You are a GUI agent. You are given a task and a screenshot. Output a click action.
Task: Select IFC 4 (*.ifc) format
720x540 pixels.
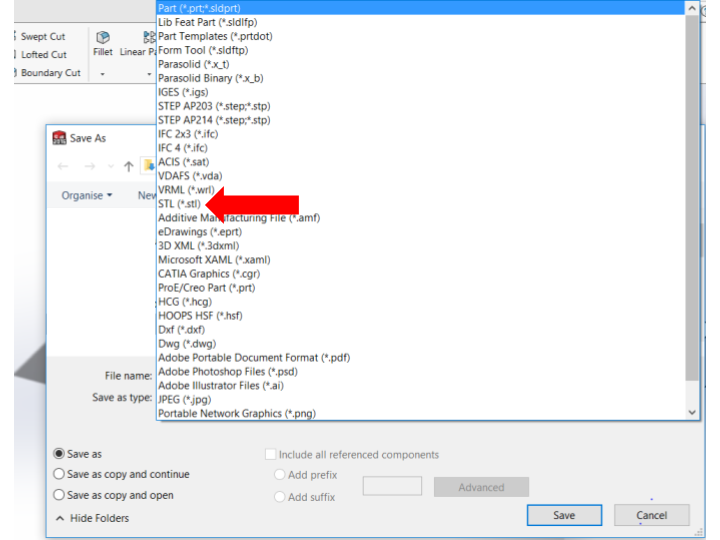pyautogui.click(x=421, y=148)
